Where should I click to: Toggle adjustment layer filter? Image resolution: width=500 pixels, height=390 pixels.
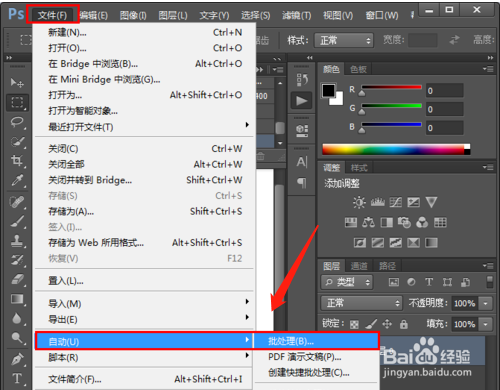coord(411,282)
